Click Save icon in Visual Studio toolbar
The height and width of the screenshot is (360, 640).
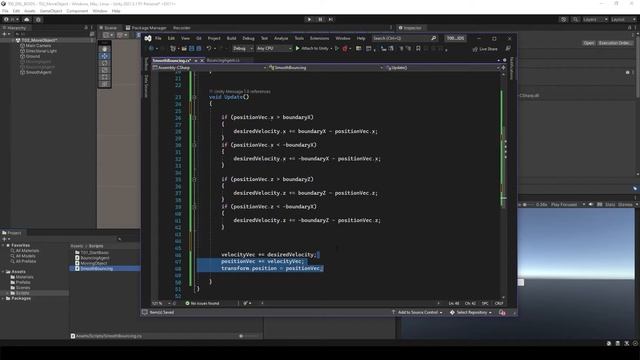[x=191, y=49]
